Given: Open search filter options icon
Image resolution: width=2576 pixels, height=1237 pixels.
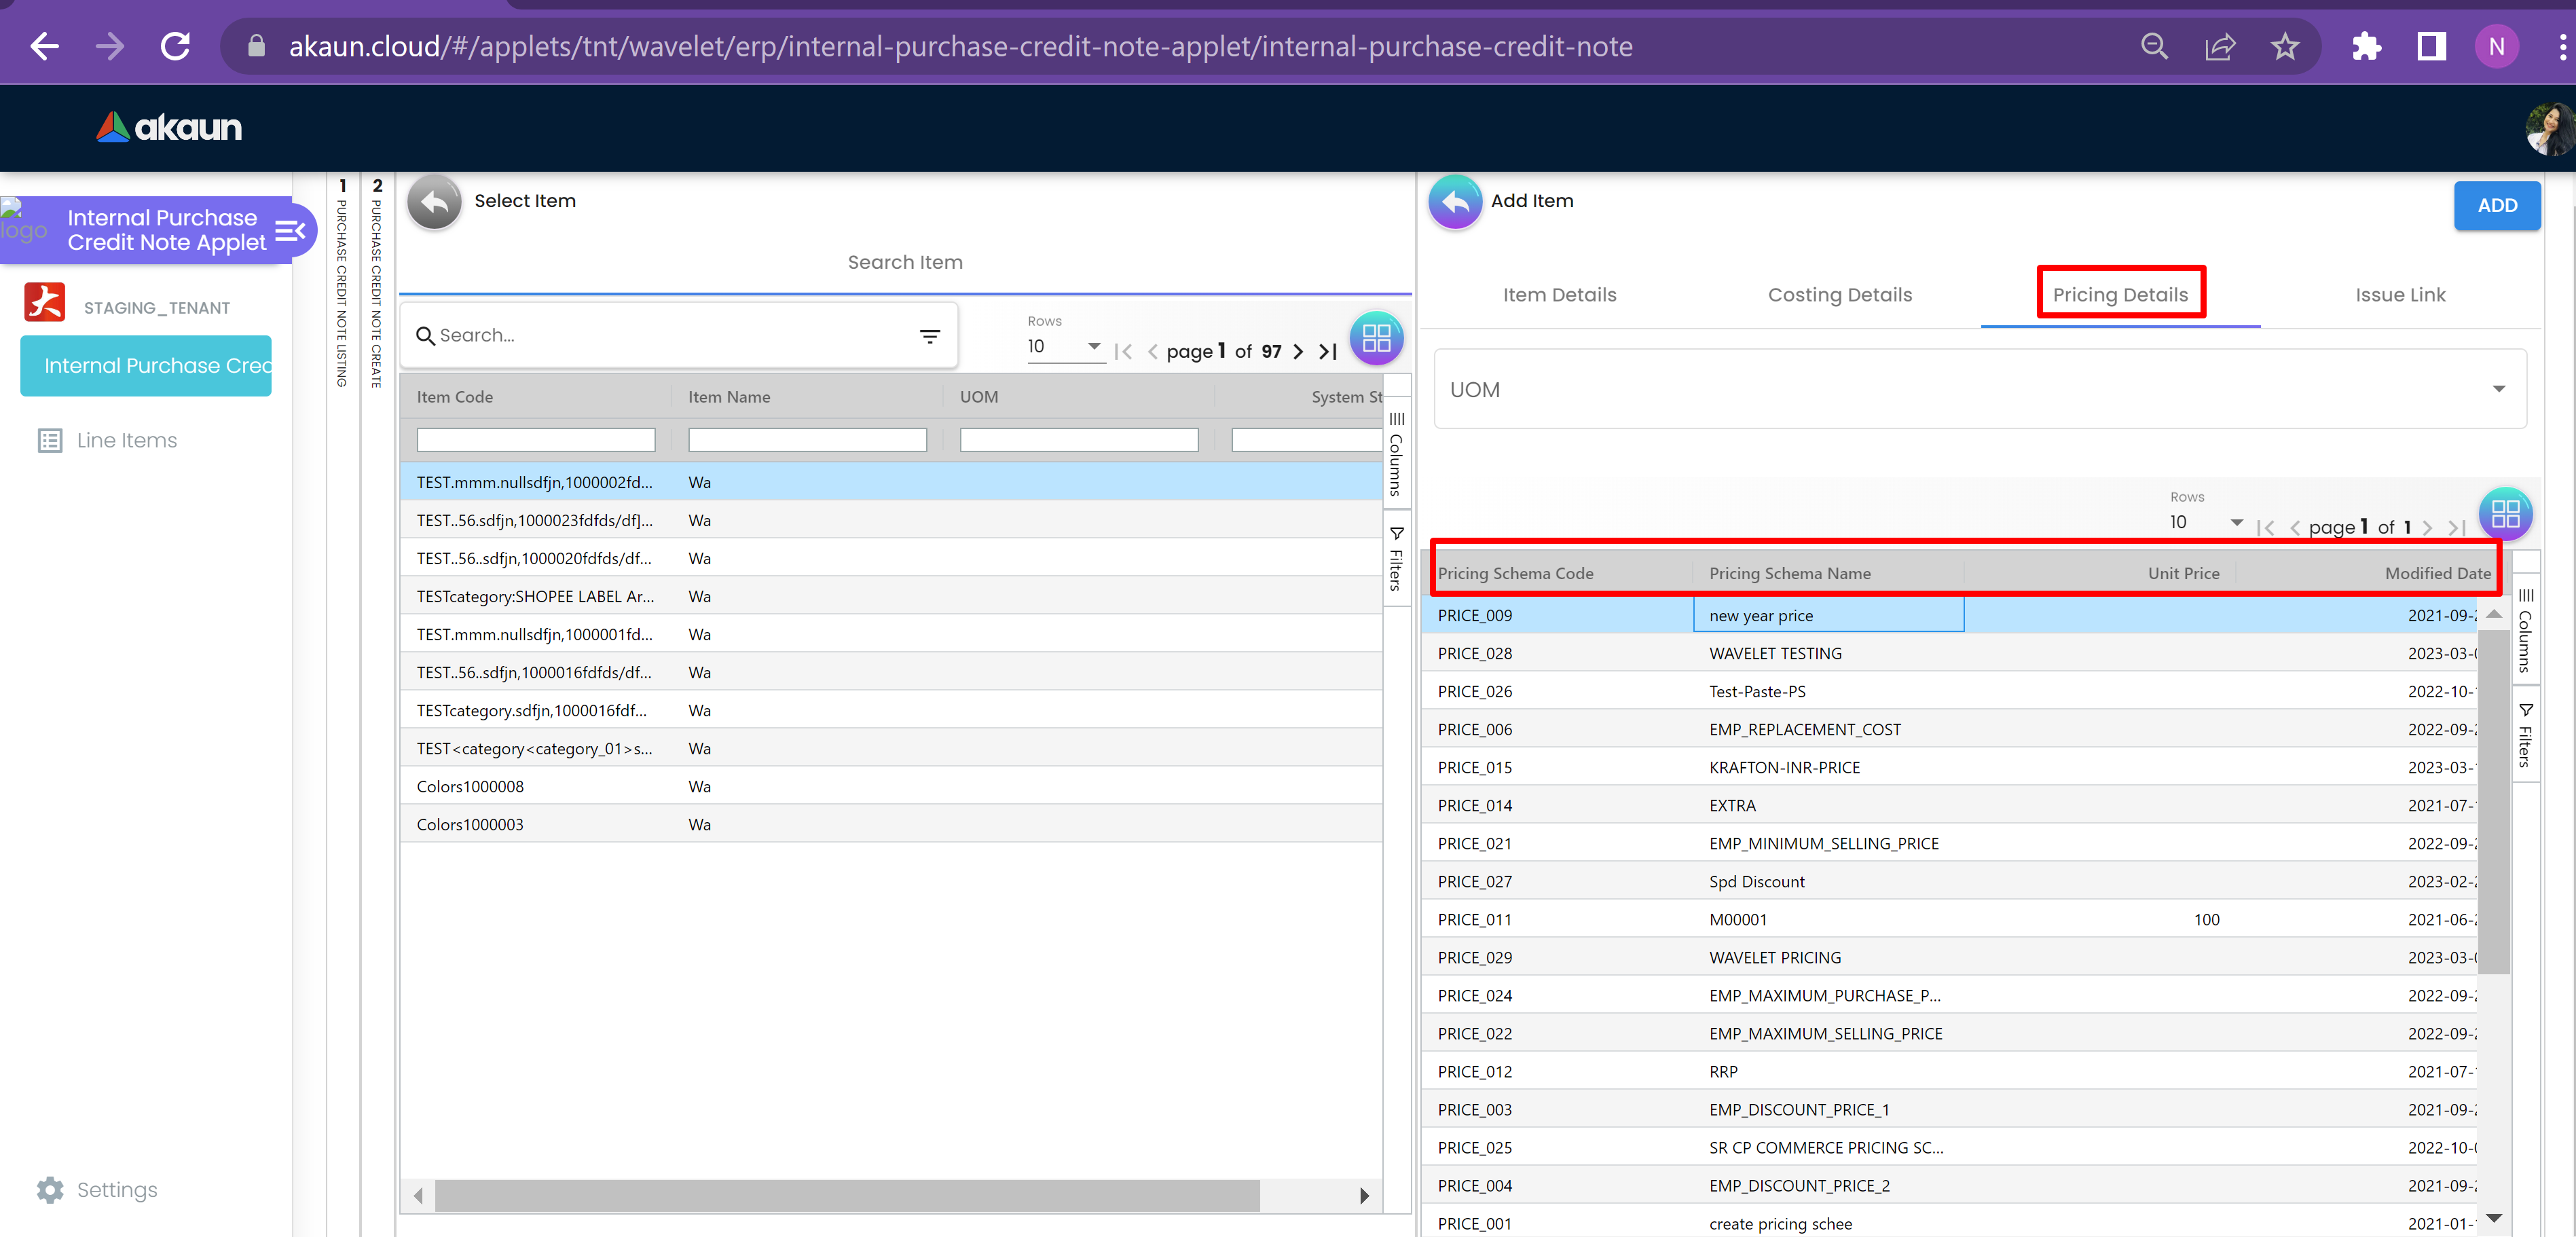Looking at the screenshot, I should click(x=929, y=336).
